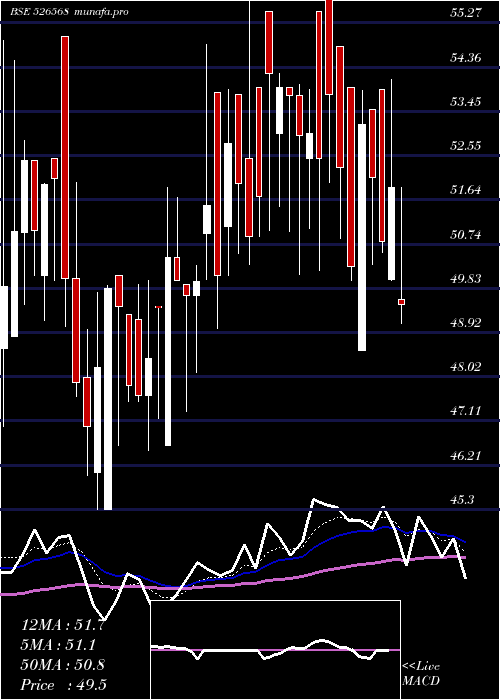Click the 48.92 price axis label
The width and height of the screenshot is (500, 700).
click(466, 322)
